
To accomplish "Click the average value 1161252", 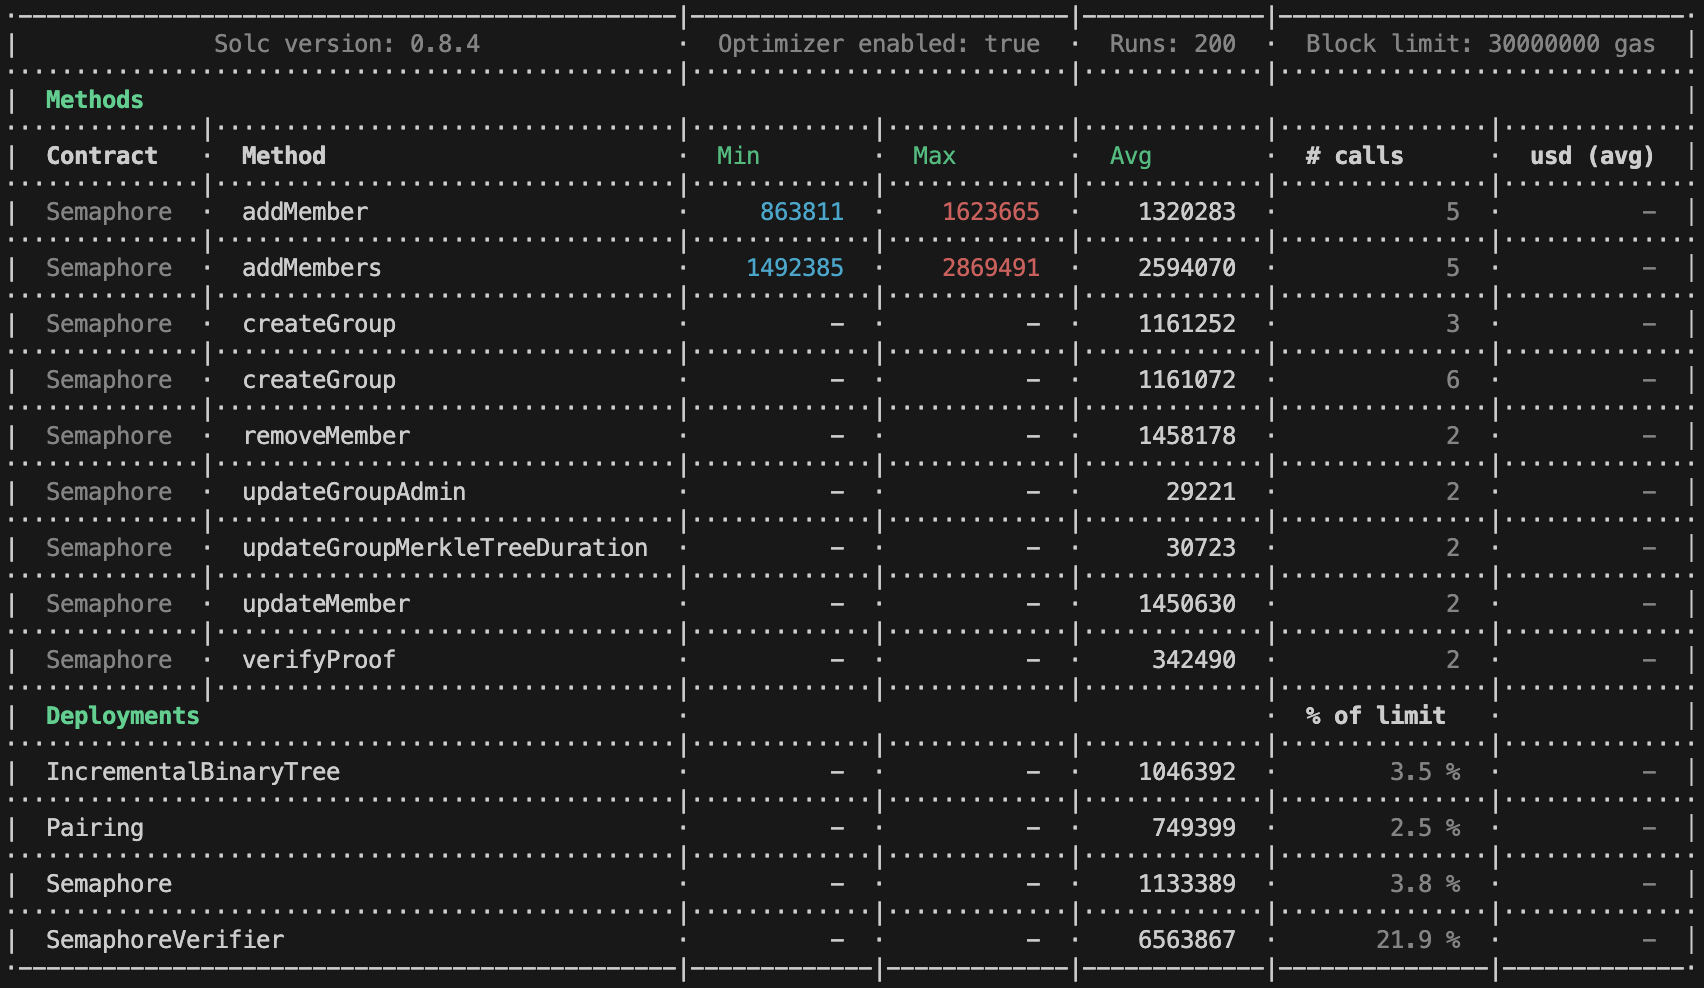I will [x=1187, y=324].
